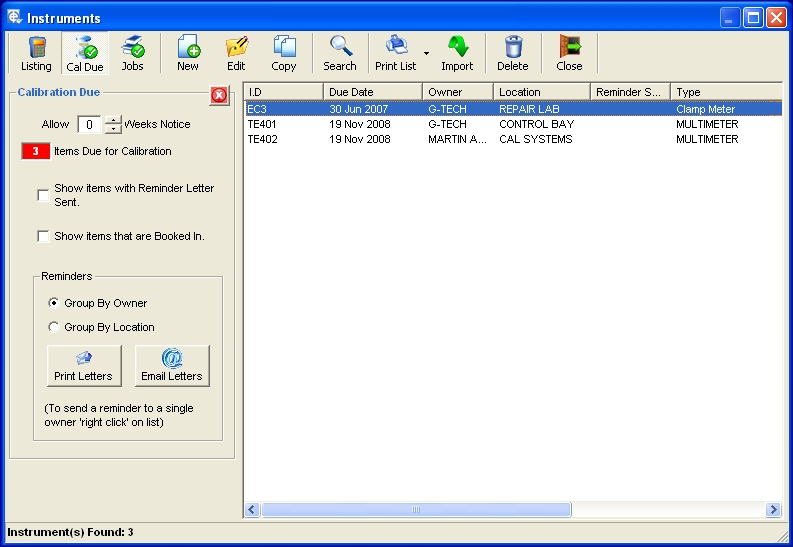The height and width of the screenshot is (547, 793).
Task: Delete the selected instrument
Action: click(513, 53)
